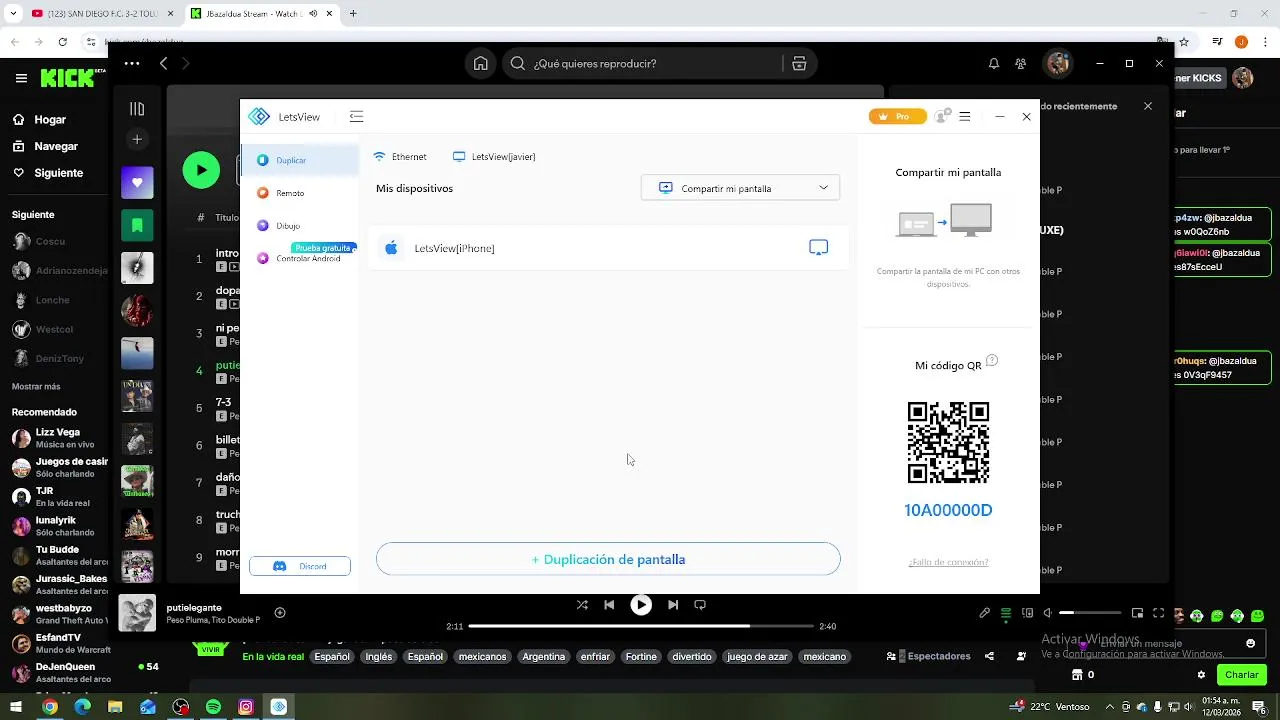Open the Compartir mi pantalla dropdown
Viewport: 1280px width, 720px height.
pos(740,188)
